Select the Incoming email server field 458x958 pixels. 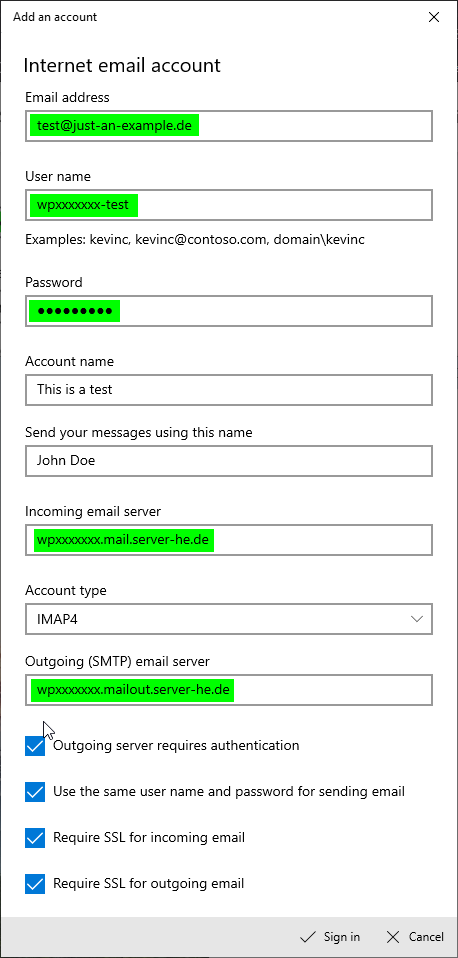point(229,539)
